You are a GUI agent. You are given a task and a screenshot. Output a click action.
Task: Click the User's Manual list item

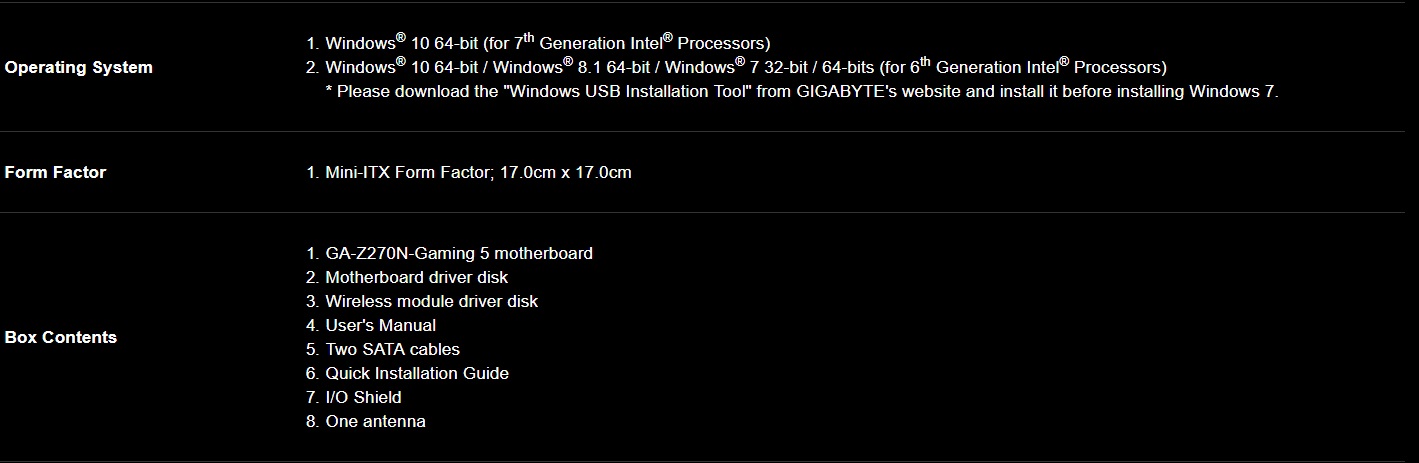coord(380,325)
